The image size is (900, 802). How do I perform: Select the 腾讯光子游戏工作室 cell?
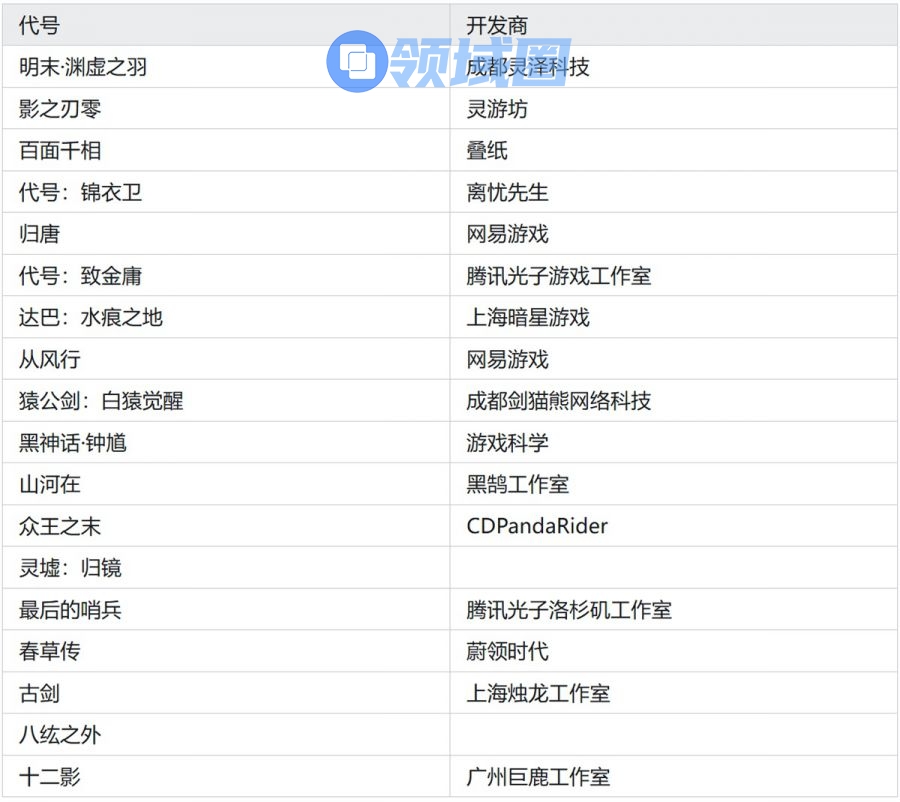558,276
